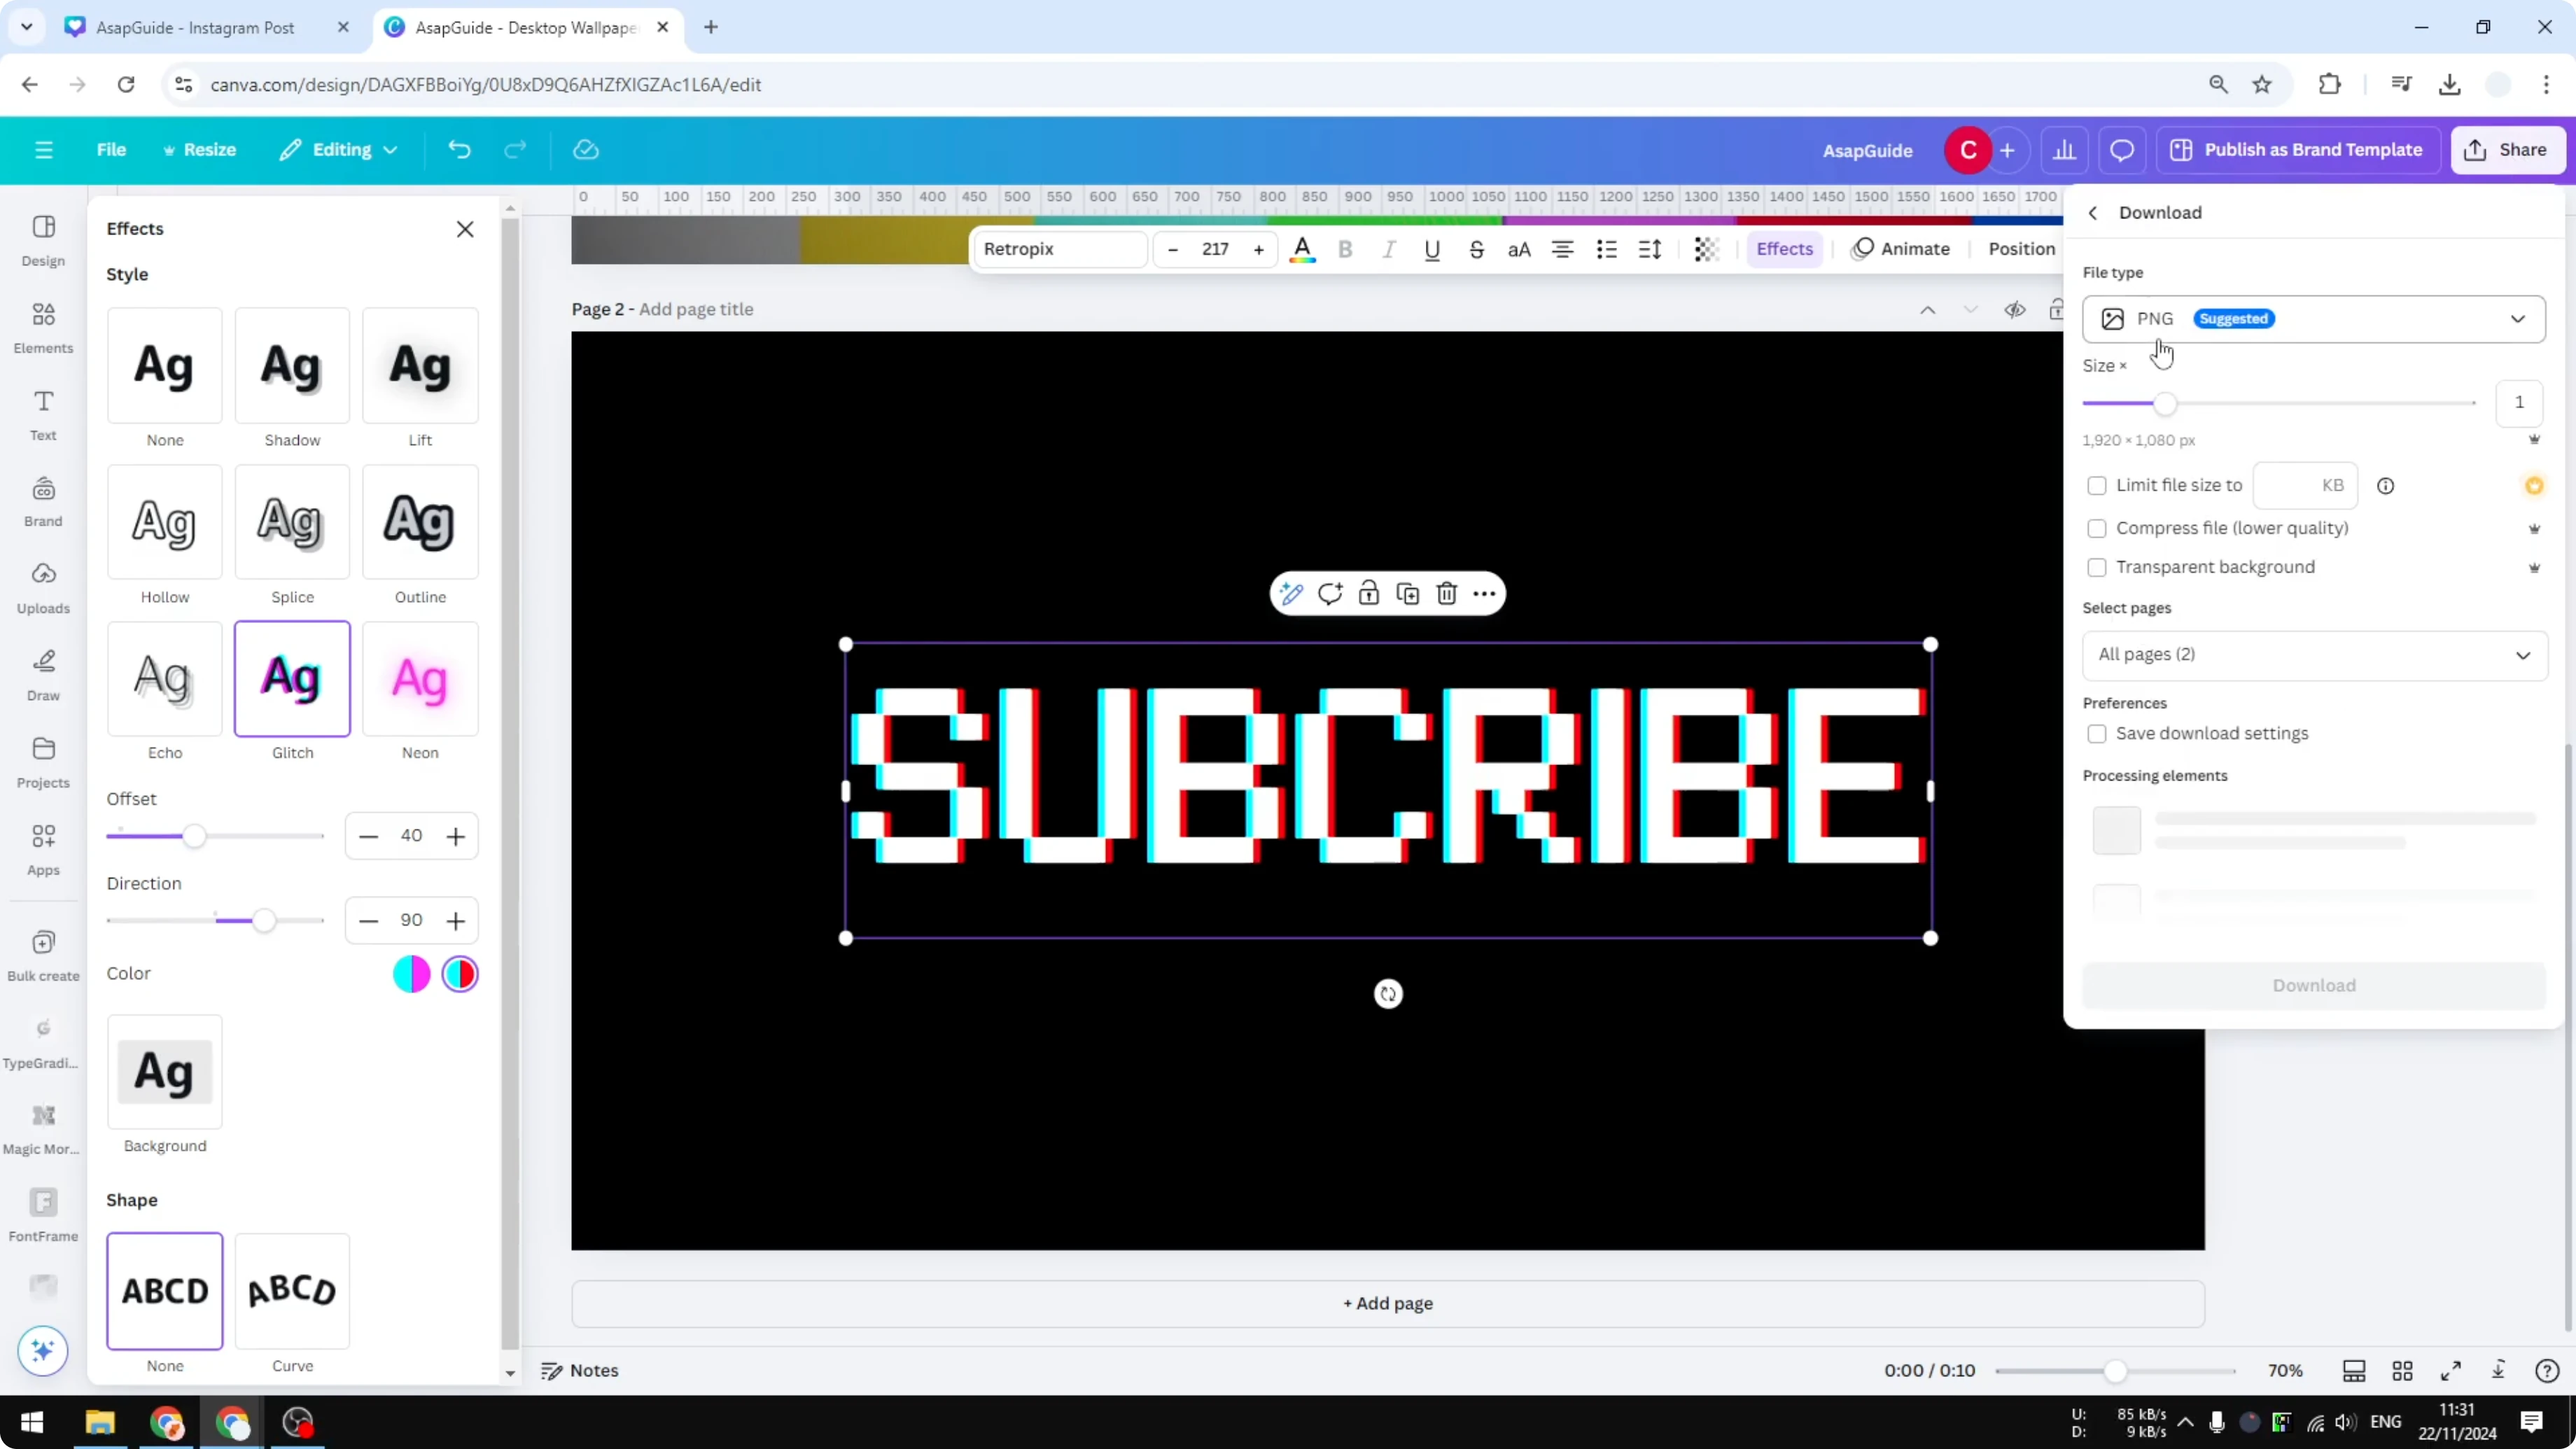Enable Save download settings
The image size is (2576, 1449).
tap(2097, 733)
